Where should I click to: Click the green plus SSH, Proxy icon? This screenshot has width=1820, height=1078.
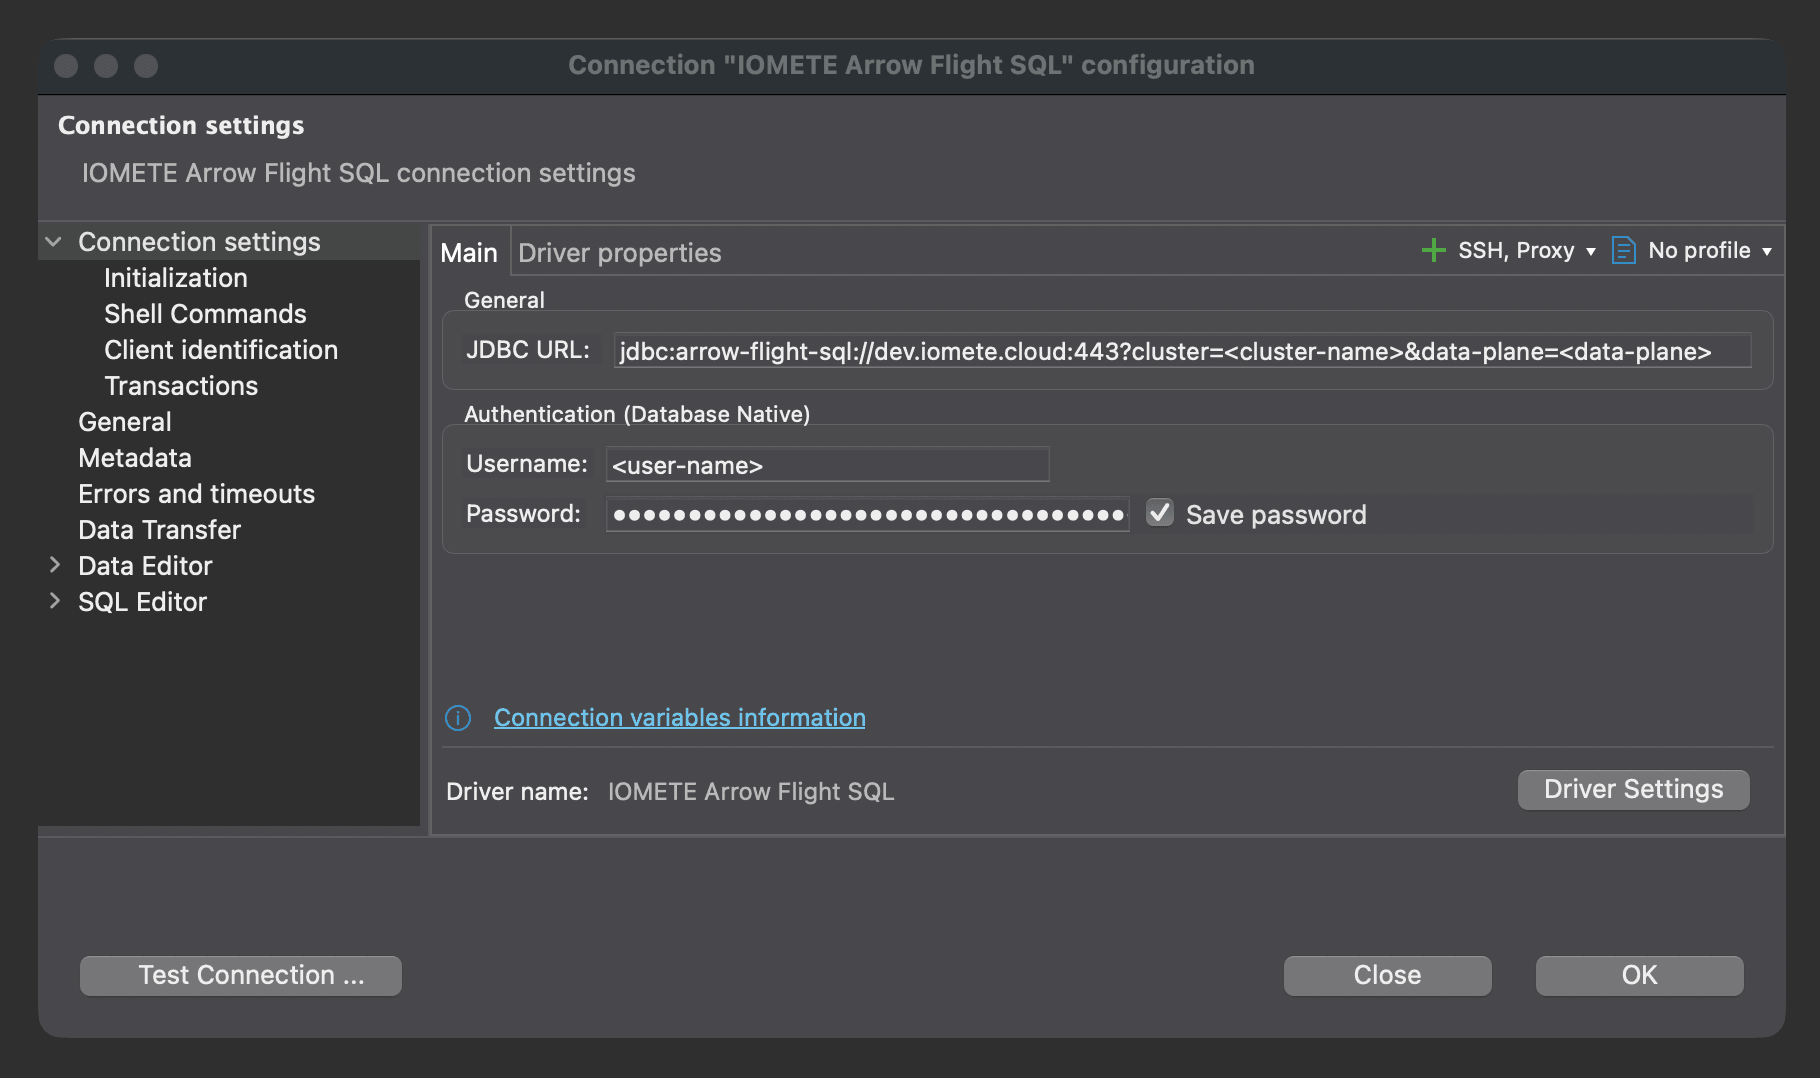click(x=1434, y=250)
